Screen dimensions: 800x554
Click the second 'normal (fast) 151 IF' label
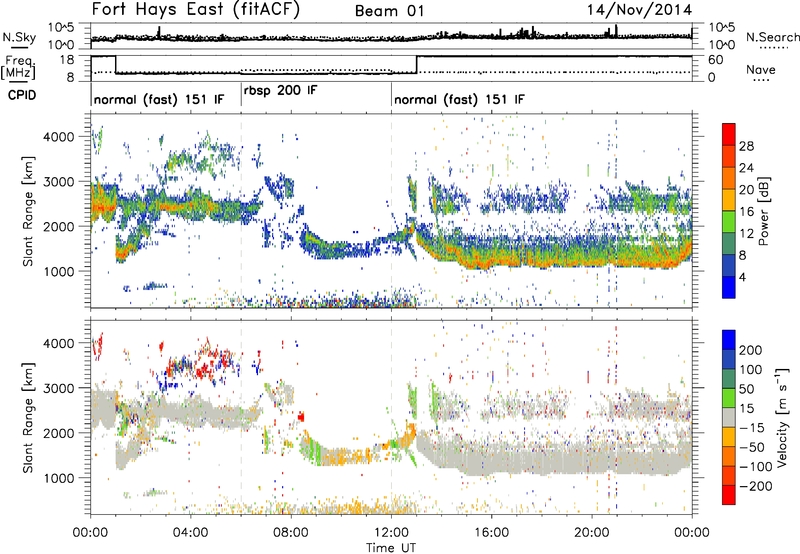click(x=459, y=99)
